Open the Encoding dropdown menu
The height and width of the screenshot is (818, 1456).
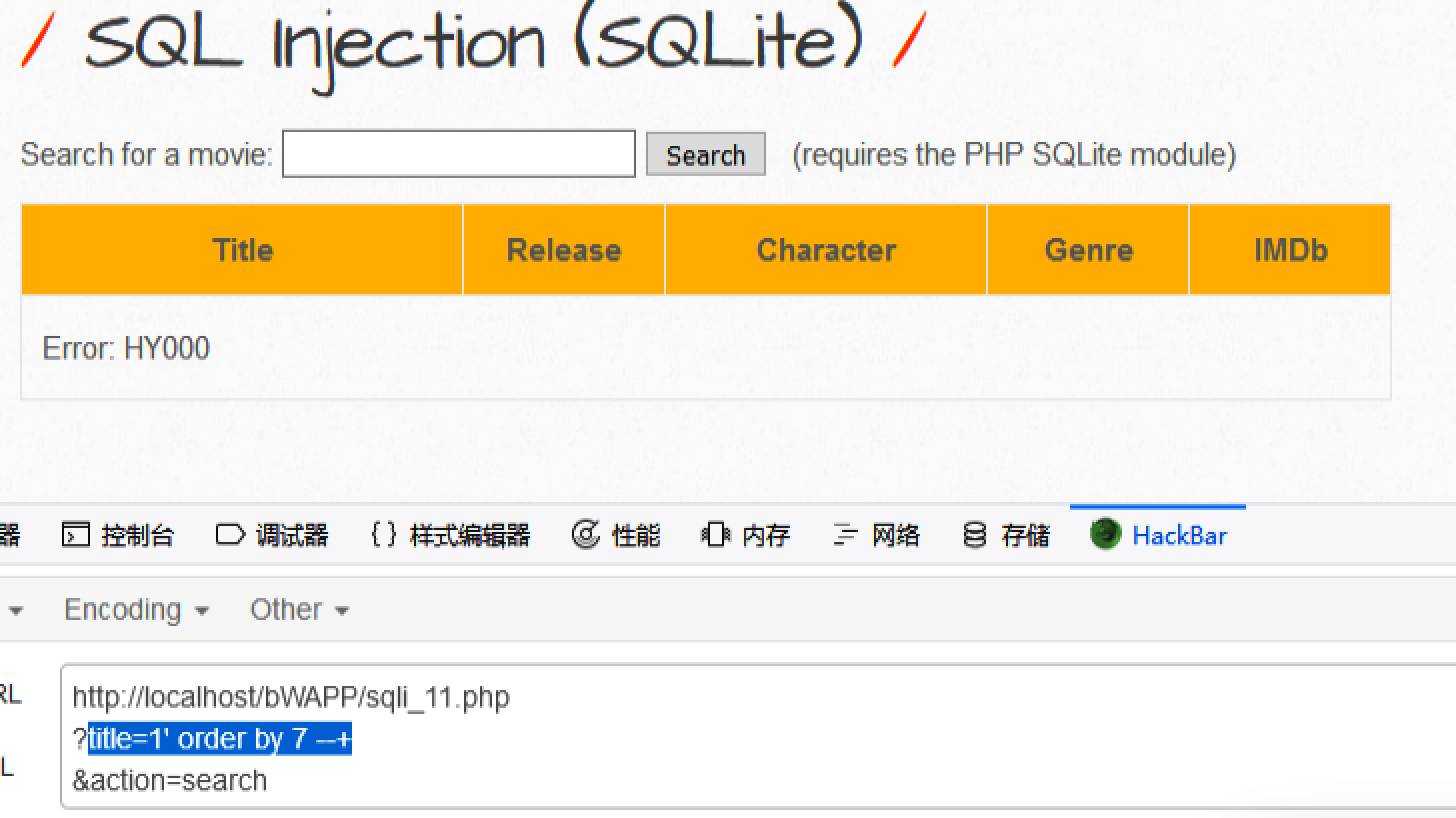tap(136, 610)
